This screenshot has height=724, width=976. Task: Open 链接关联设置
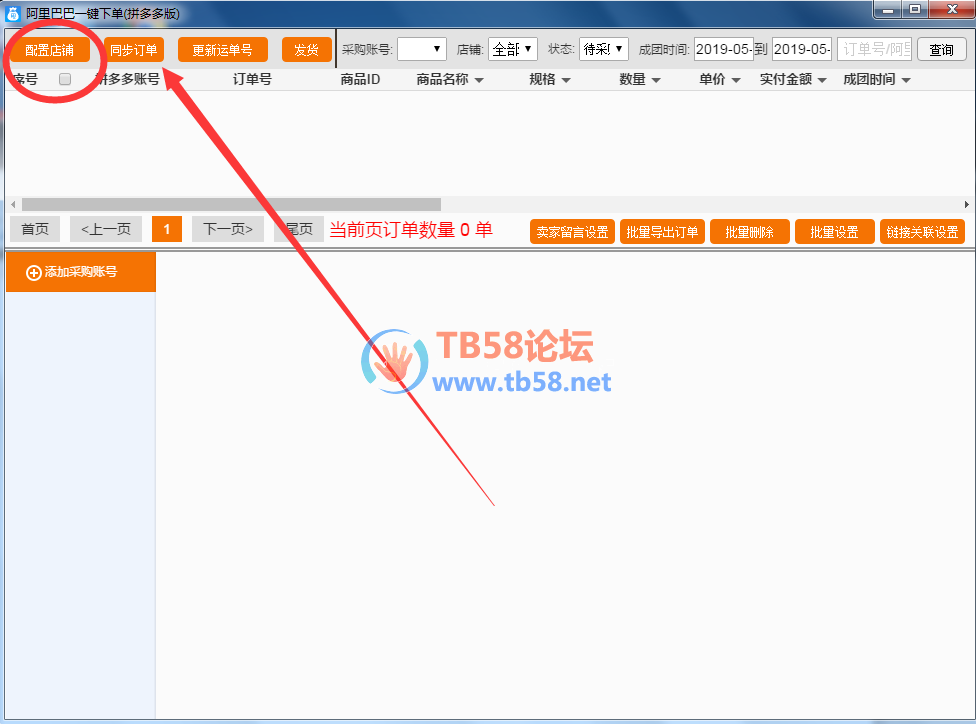[922, 232]
